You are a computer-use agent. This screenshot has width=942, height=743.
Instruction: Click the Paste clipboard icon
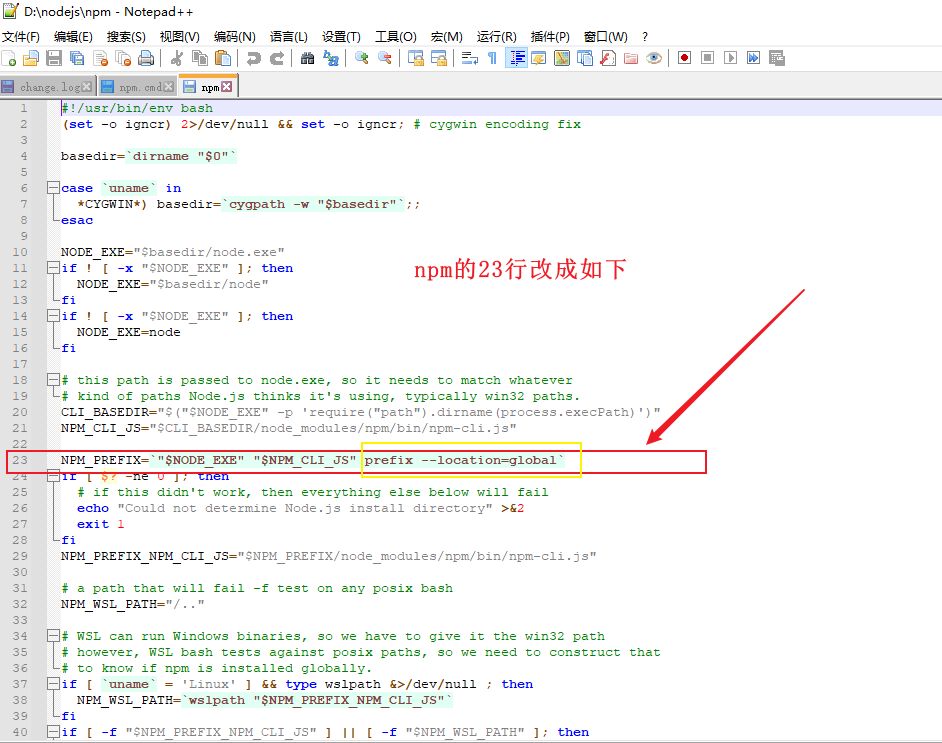(223, 58)
